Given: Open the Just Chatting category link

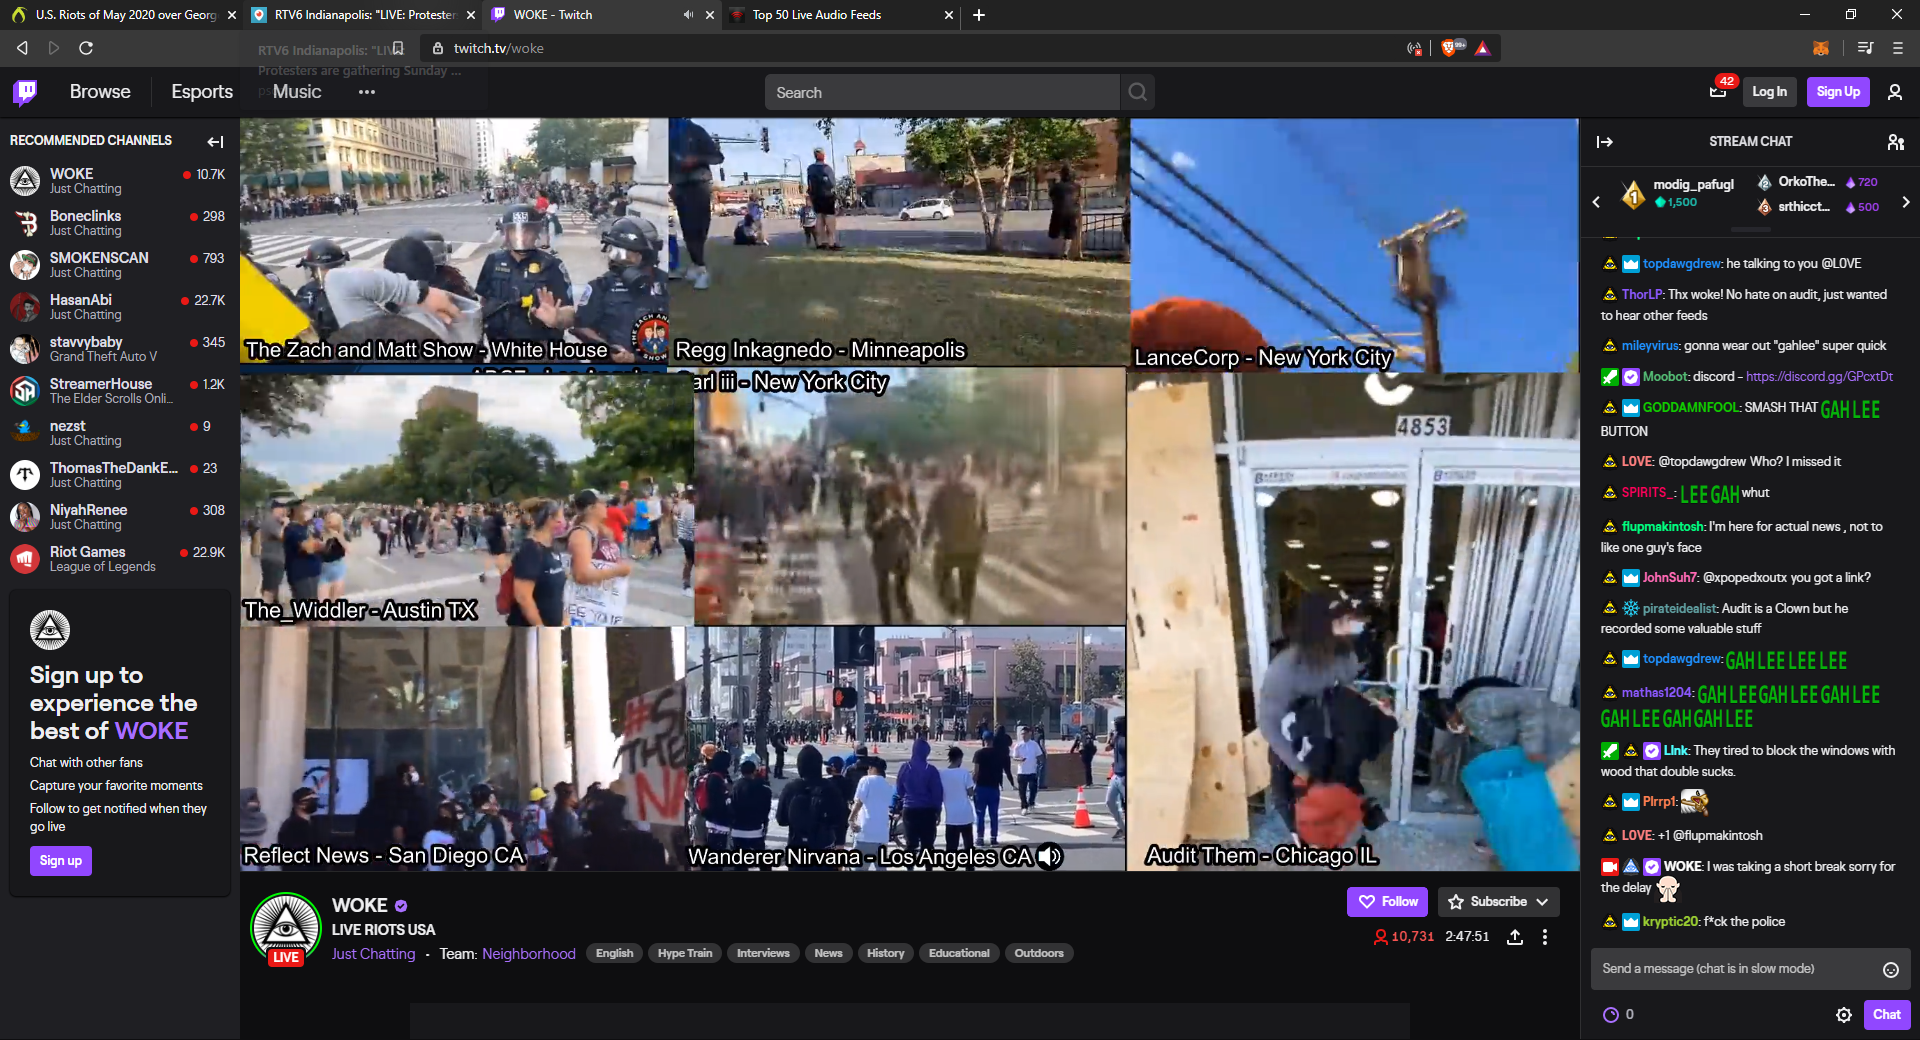Looking at the screenshot, I should (373, 954).
